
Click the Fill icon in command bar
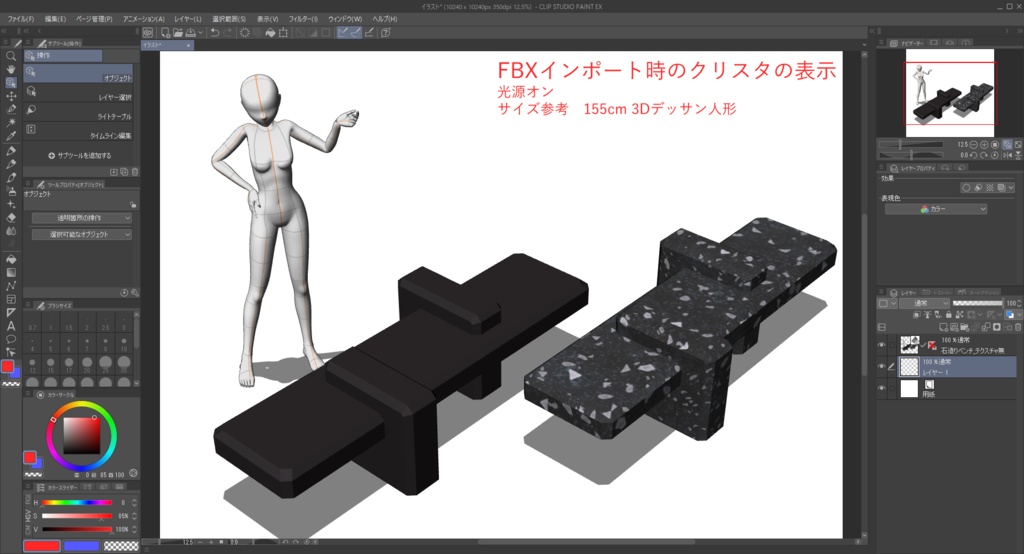270,32
